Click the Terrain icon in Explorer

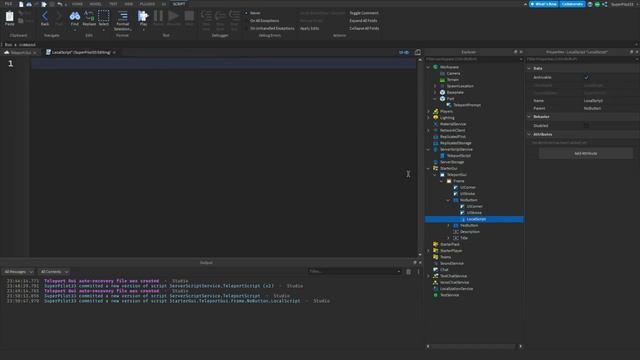pyautogui.click(x=442, y=80)
